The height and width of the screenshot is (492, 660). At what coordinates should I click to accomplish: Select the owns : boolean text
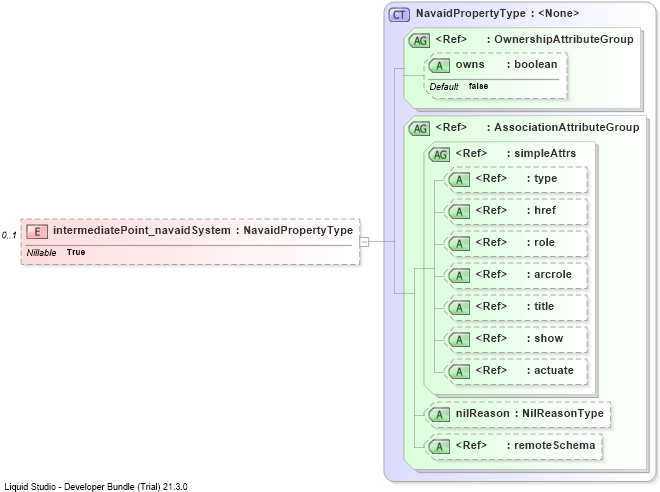[x=506, y=64]
